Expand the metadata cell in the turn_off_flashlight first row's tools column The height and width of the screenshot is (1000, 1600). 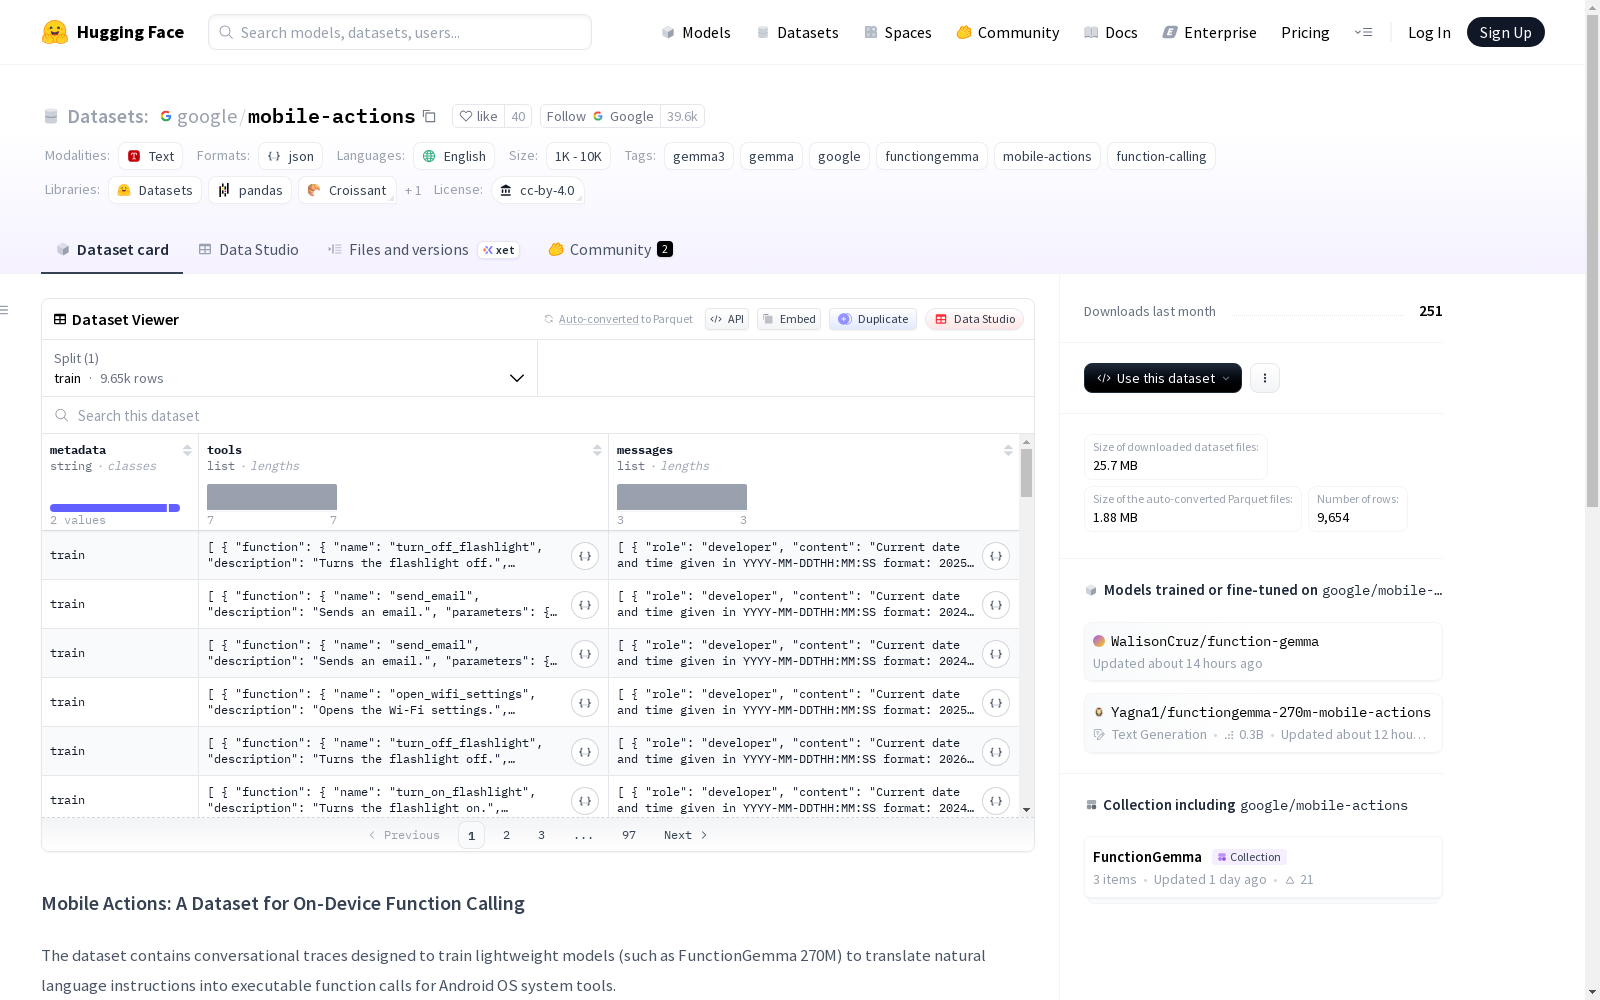pyautogui.click(x=585, y=556)
